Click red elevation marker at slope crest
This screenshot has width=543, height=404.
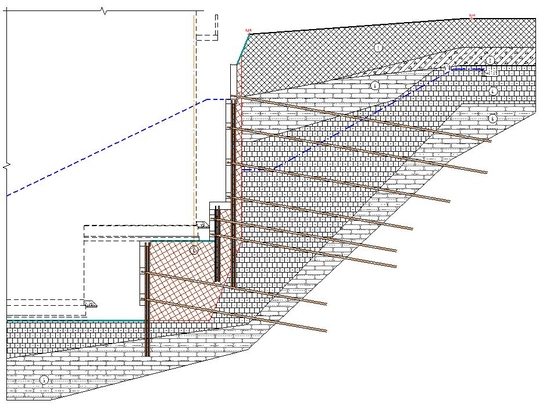pyautogui.click(x=248, y=31)
